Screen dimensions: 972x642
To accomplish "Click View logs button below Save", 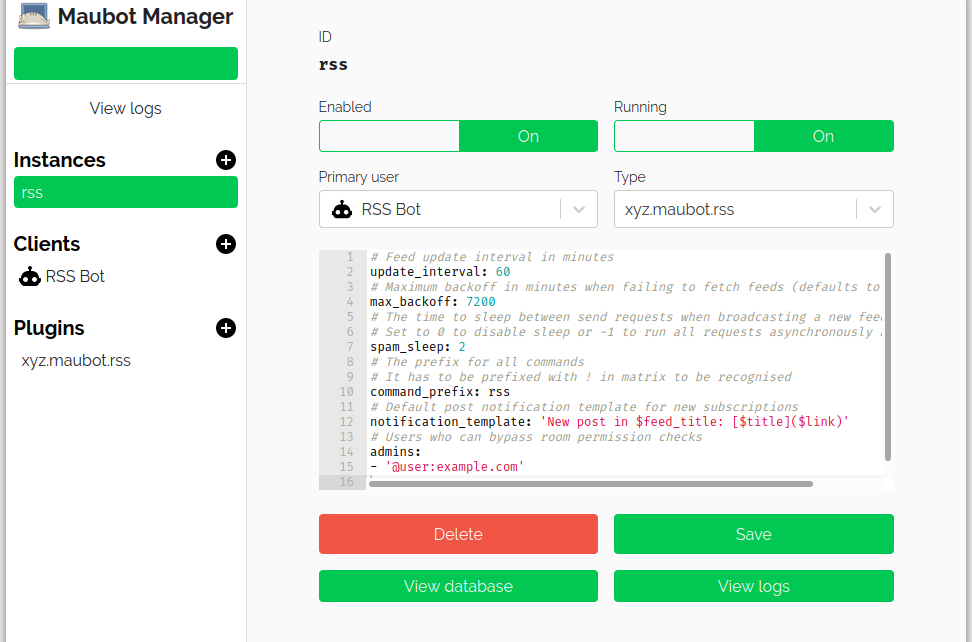I will (x=754, y=586).
